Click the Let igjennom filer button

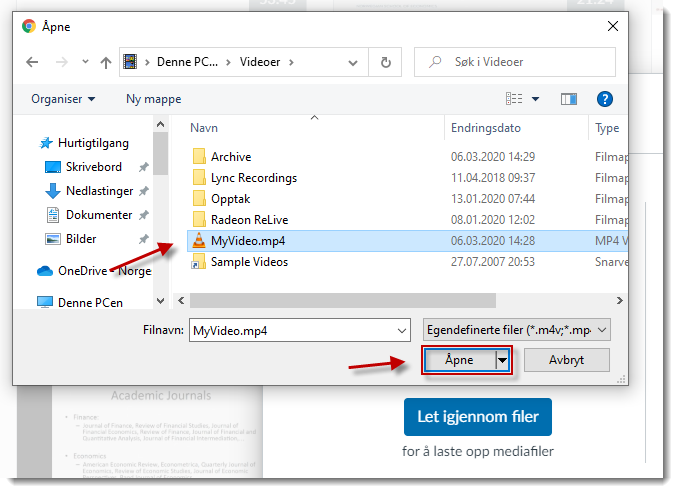pyautogui.click(x=478, y=417)
